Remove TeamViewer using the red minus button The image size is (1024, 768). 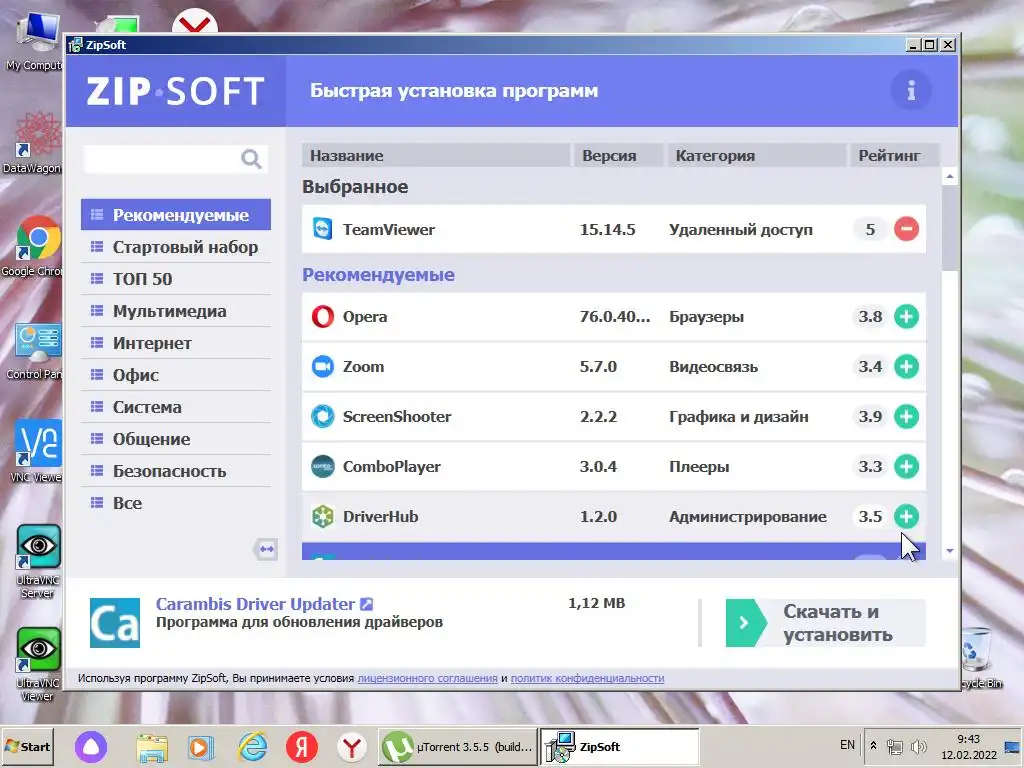pyautogui.click(x=906, y=229)
